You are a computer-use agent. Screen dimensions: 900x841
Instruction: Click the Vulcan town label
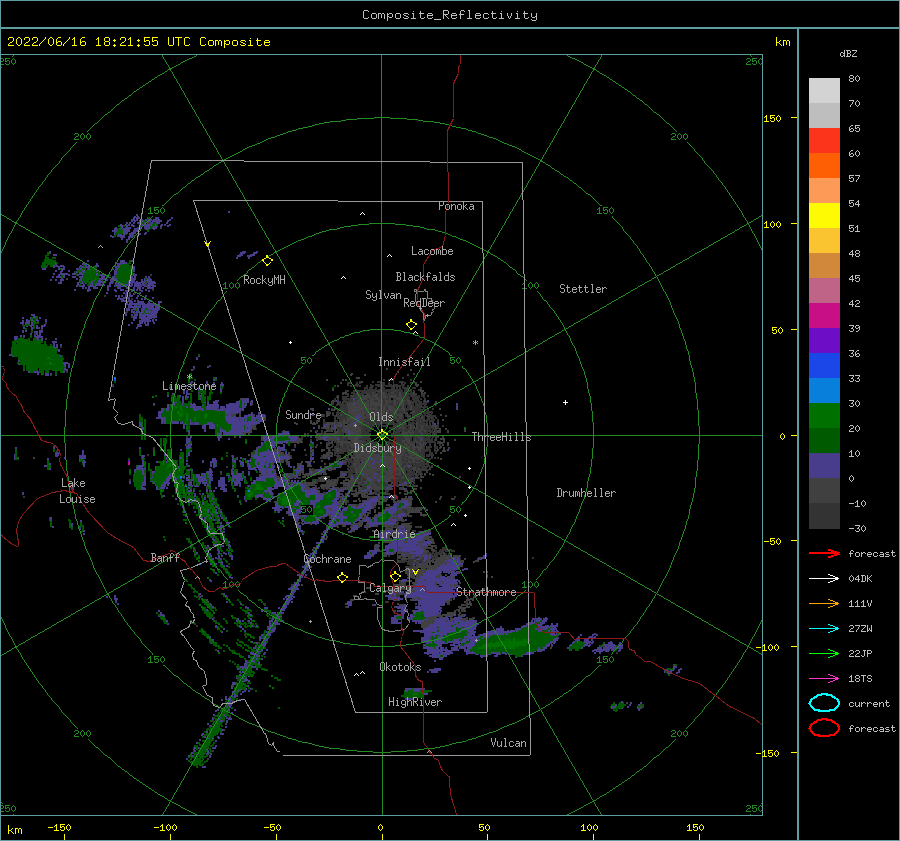tap(509, 743)
